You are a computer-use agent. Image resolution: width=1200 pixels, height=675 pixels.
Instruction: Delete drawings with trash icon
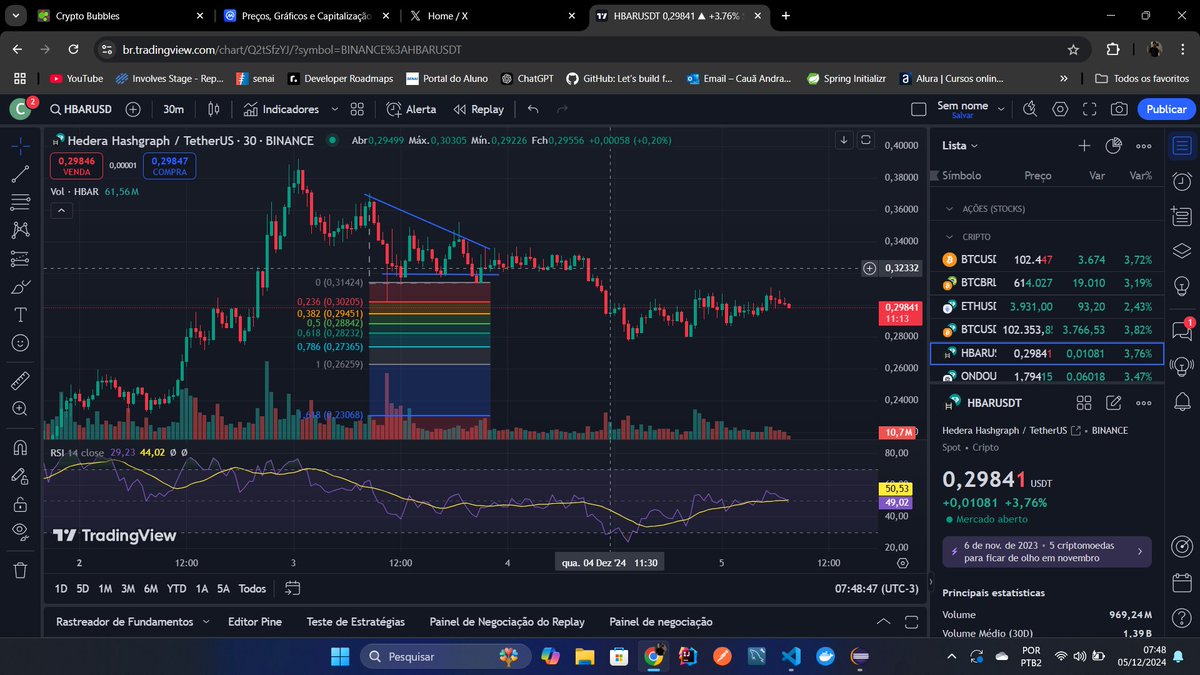point(20,570)
